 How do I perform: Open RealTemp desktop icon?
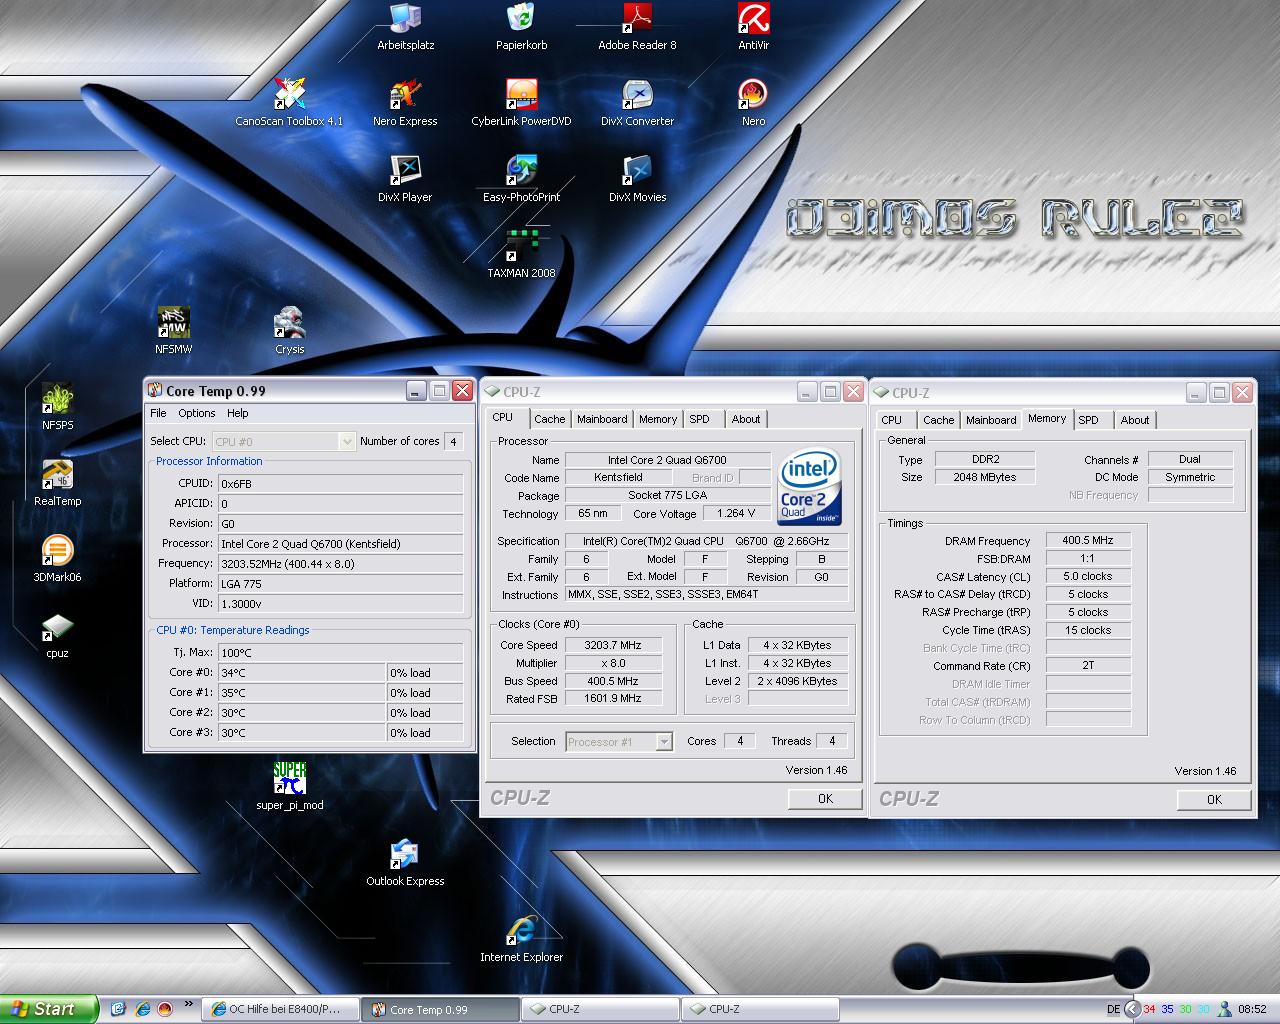click(57, 483)
